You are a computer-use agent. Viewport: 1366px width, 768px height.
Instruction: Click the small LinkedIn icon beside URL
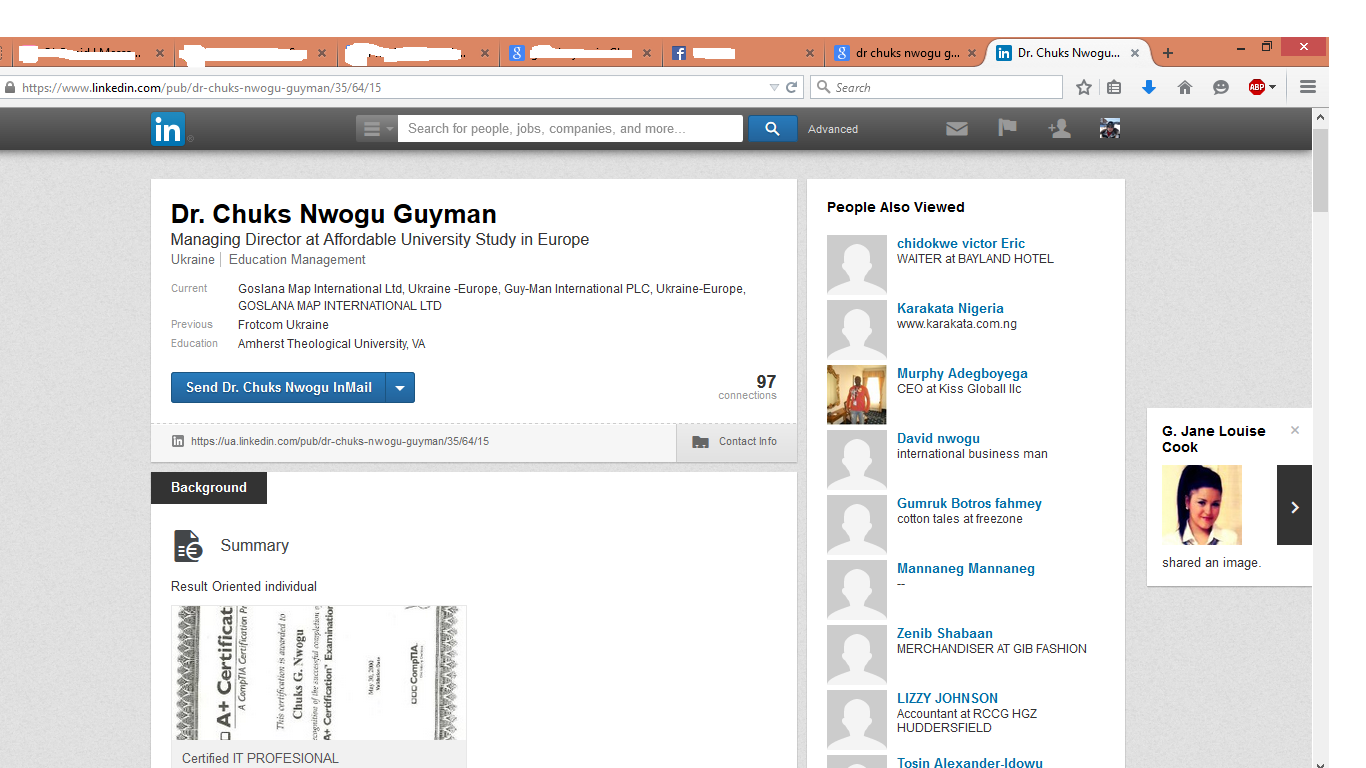coord(178,441)
